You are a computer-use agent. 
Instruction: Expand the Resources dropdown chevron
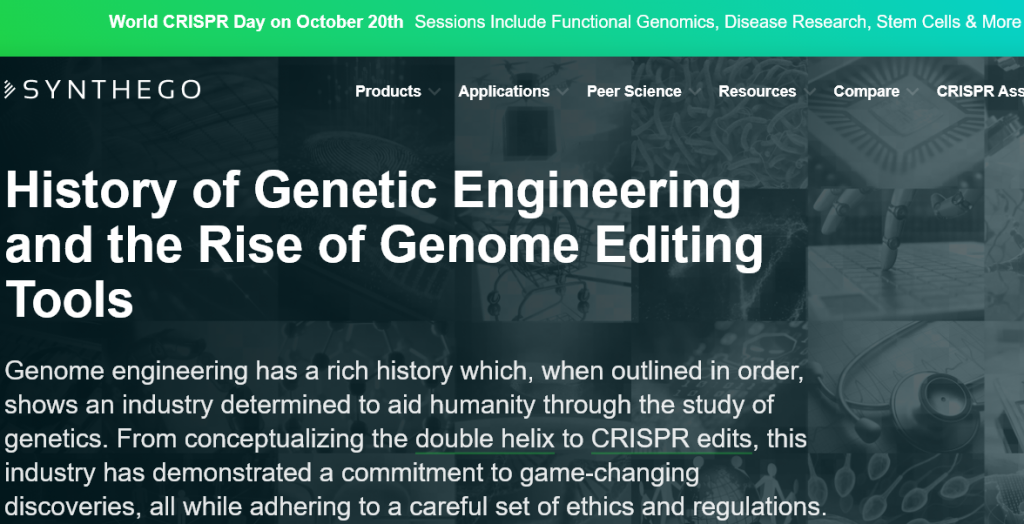tap(810, 92)
